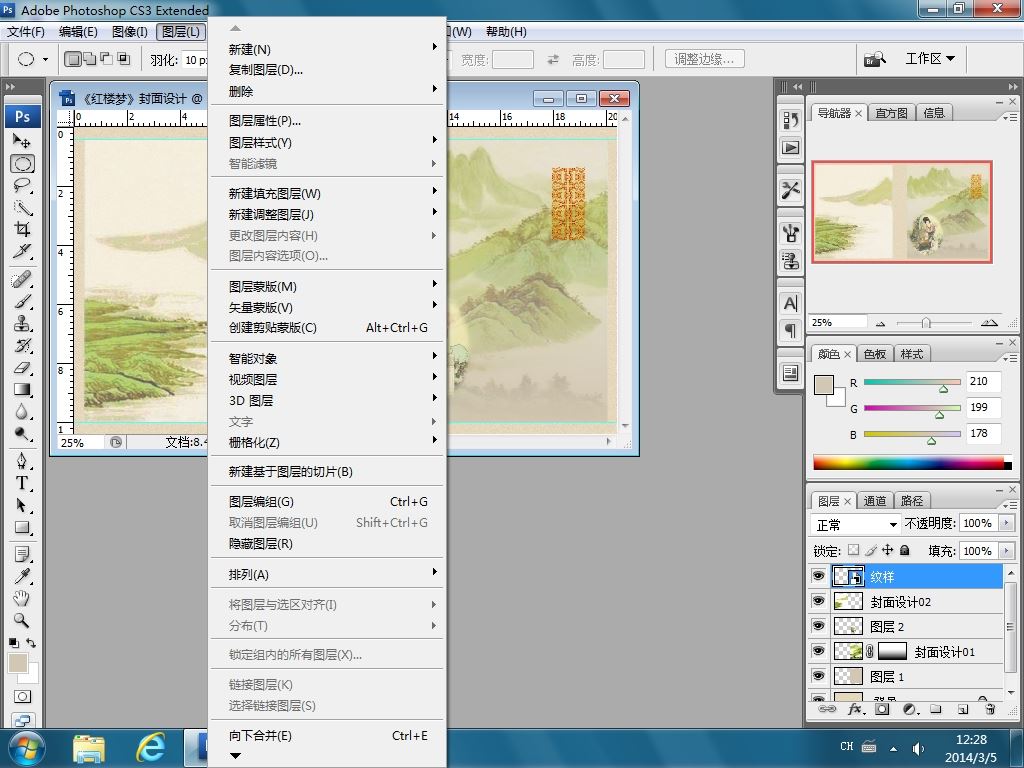Screen dimensions: 1024x768
Task: Choose 图层属性(P)... from the menu
Action: tap(328, 121)
